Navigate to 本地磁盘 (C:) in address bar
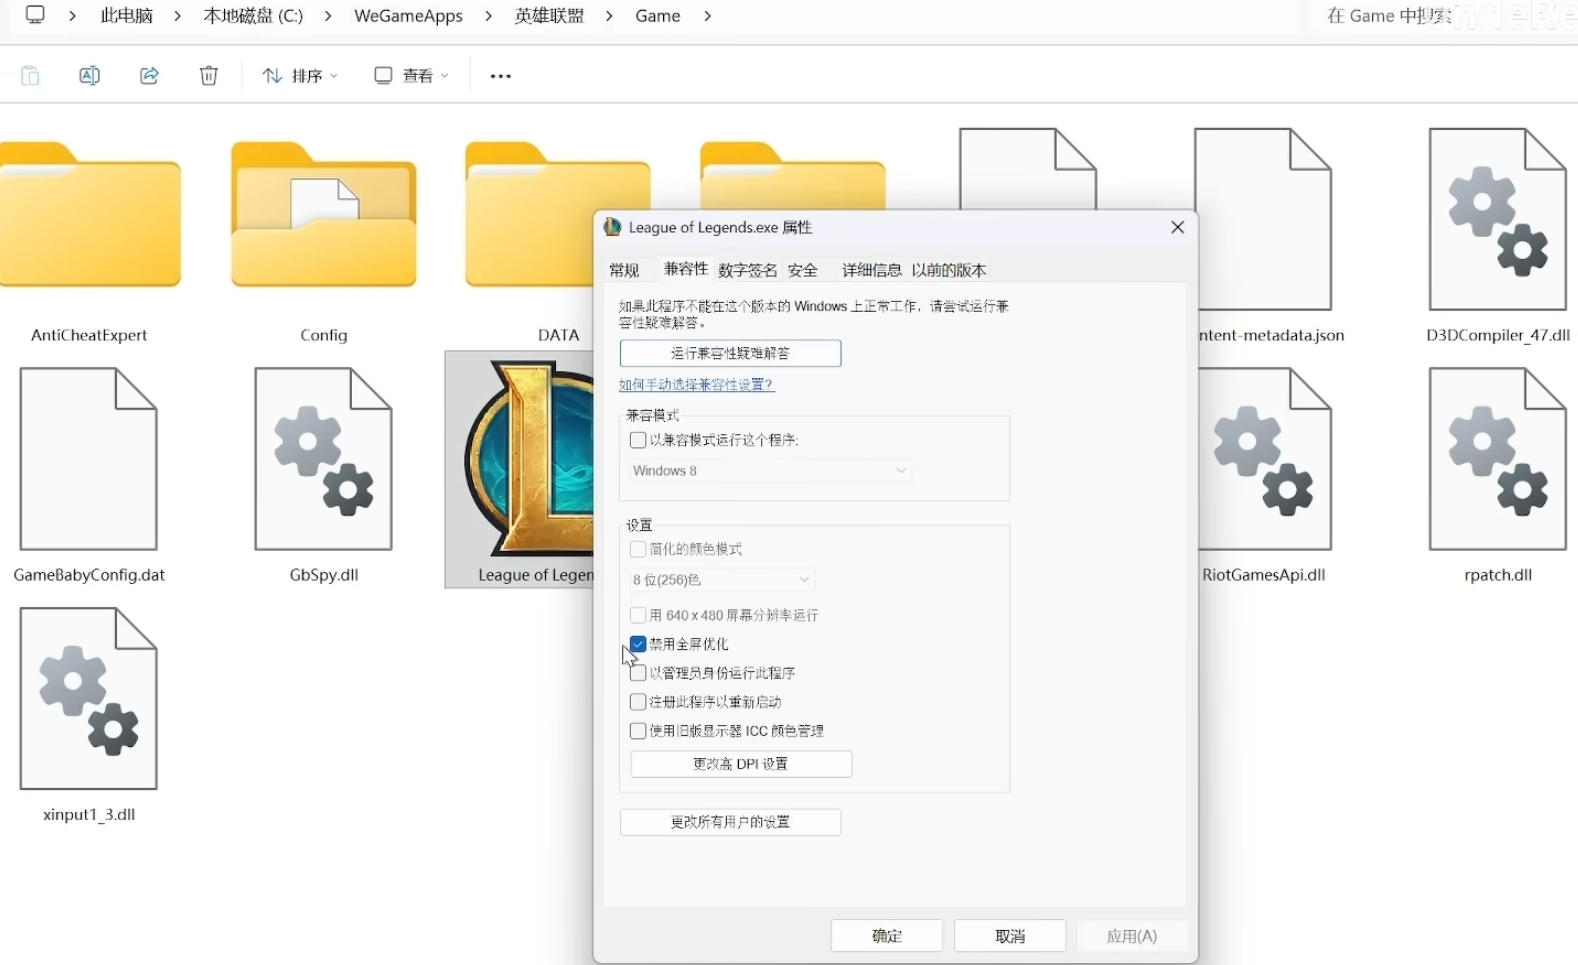 coord(253,16)
